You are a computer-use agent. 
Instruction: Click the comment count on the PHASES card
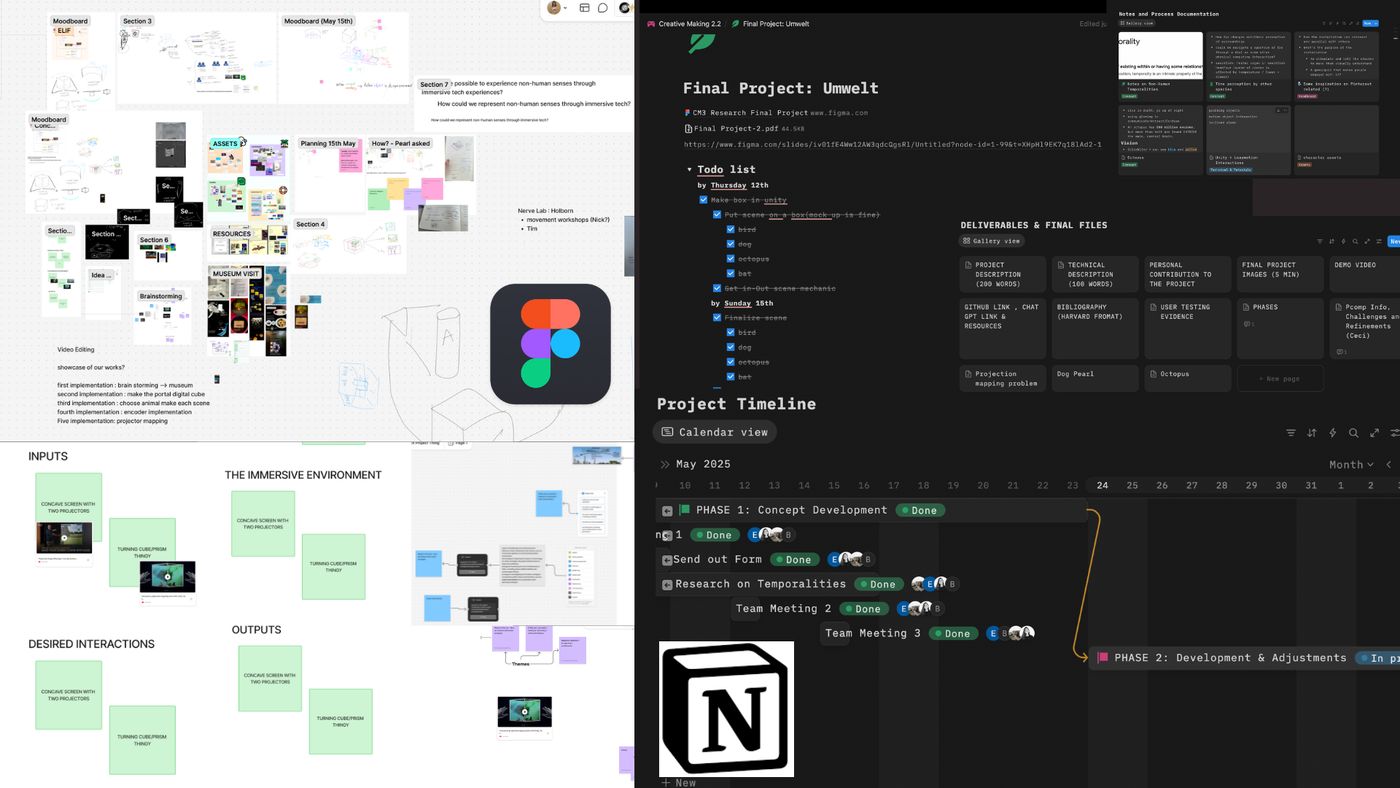[1248, 324]
